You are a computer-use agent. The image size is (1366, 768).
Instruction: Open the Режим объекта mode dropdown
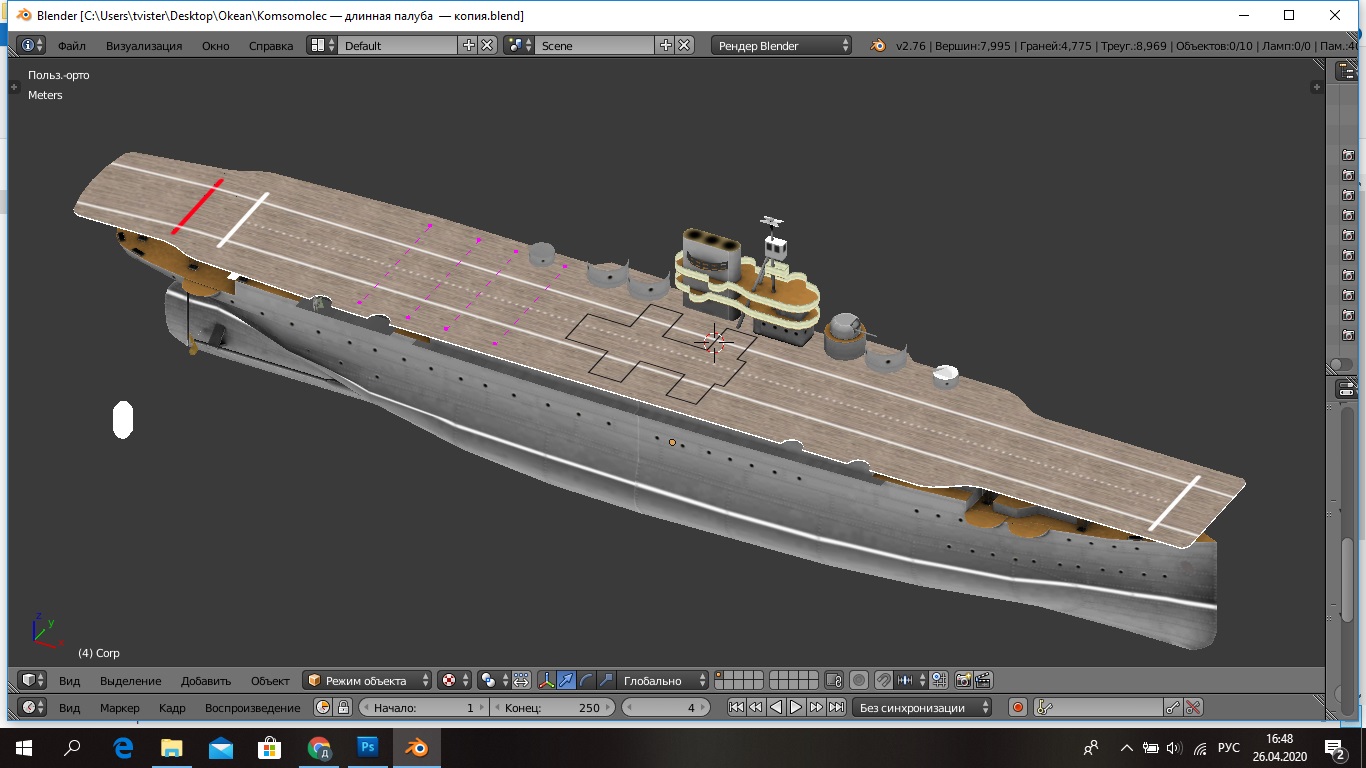click(368, 680)
